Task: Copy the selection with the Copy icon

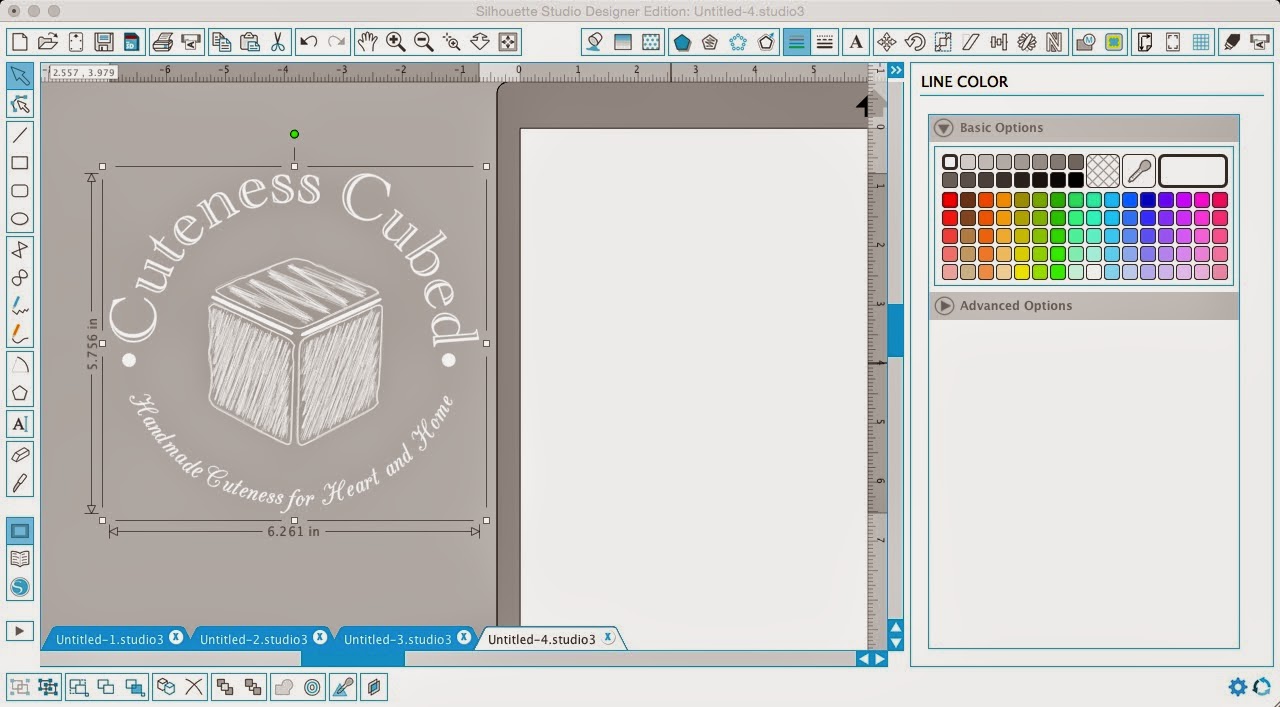Action: [x=222, y=42]
